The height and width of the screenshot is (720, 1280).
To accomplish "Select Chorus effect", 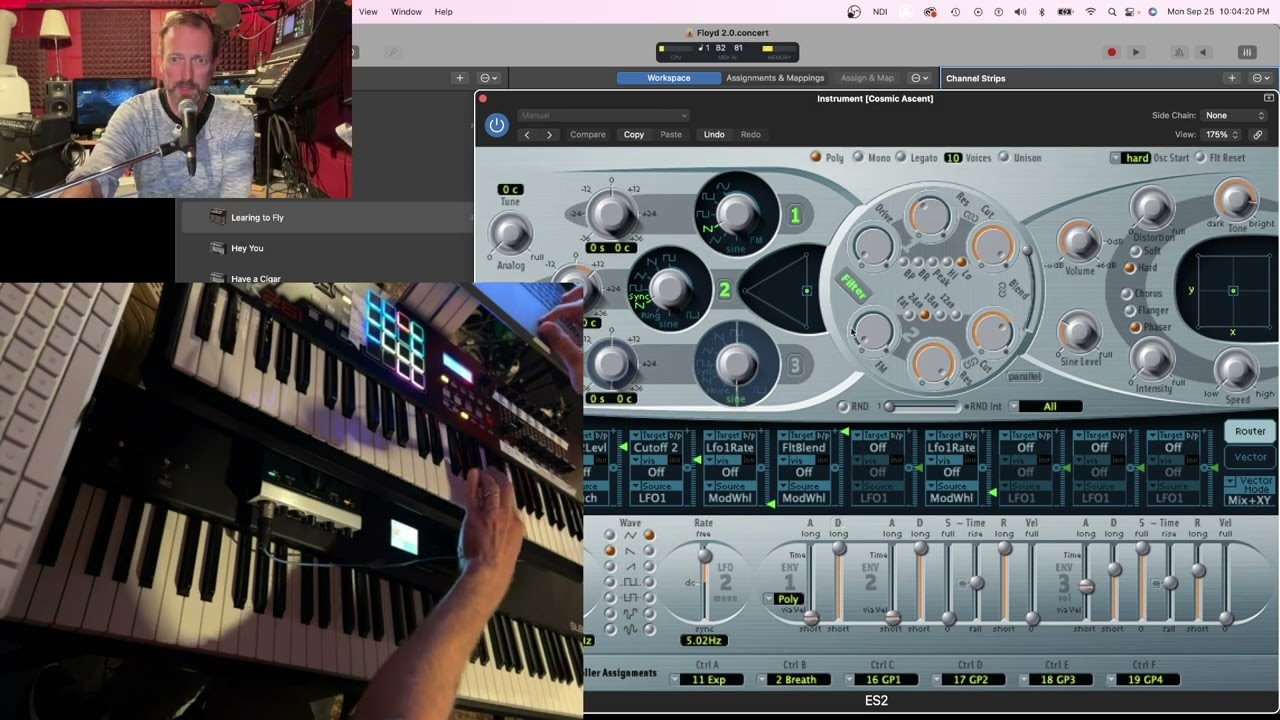I will click(x=1127, y=294).
